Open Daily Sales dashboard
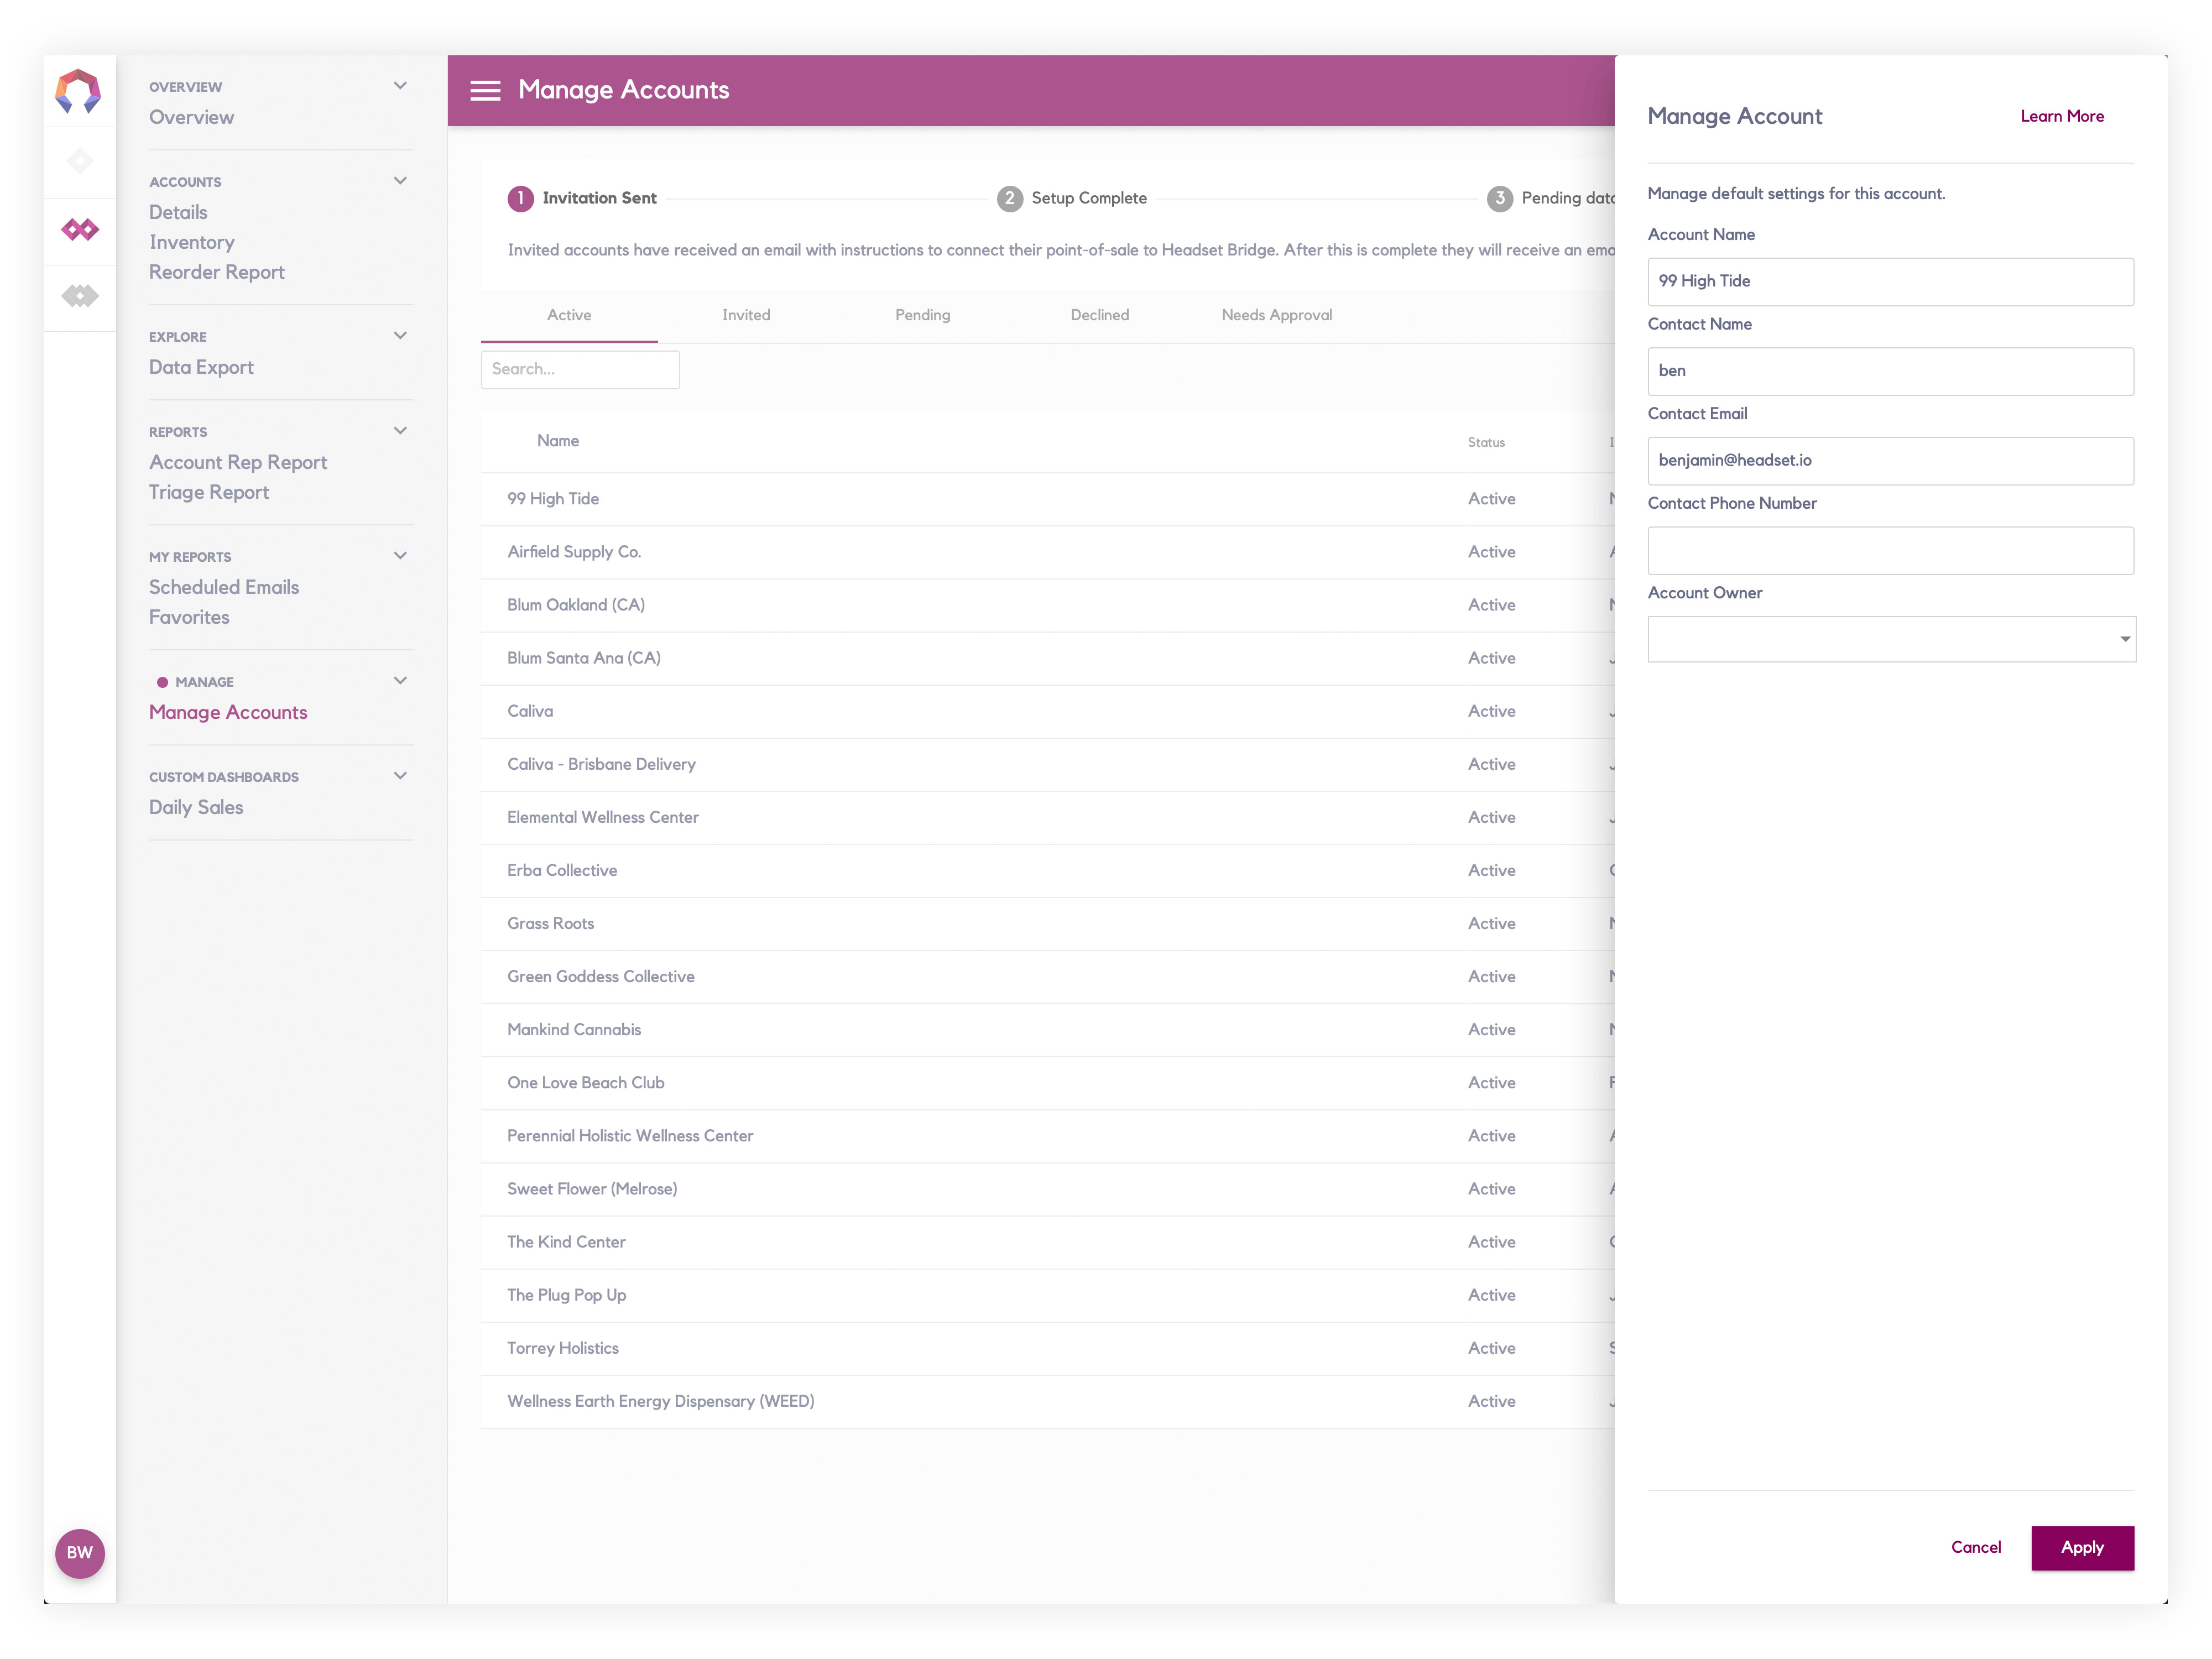 click(196, 807)
